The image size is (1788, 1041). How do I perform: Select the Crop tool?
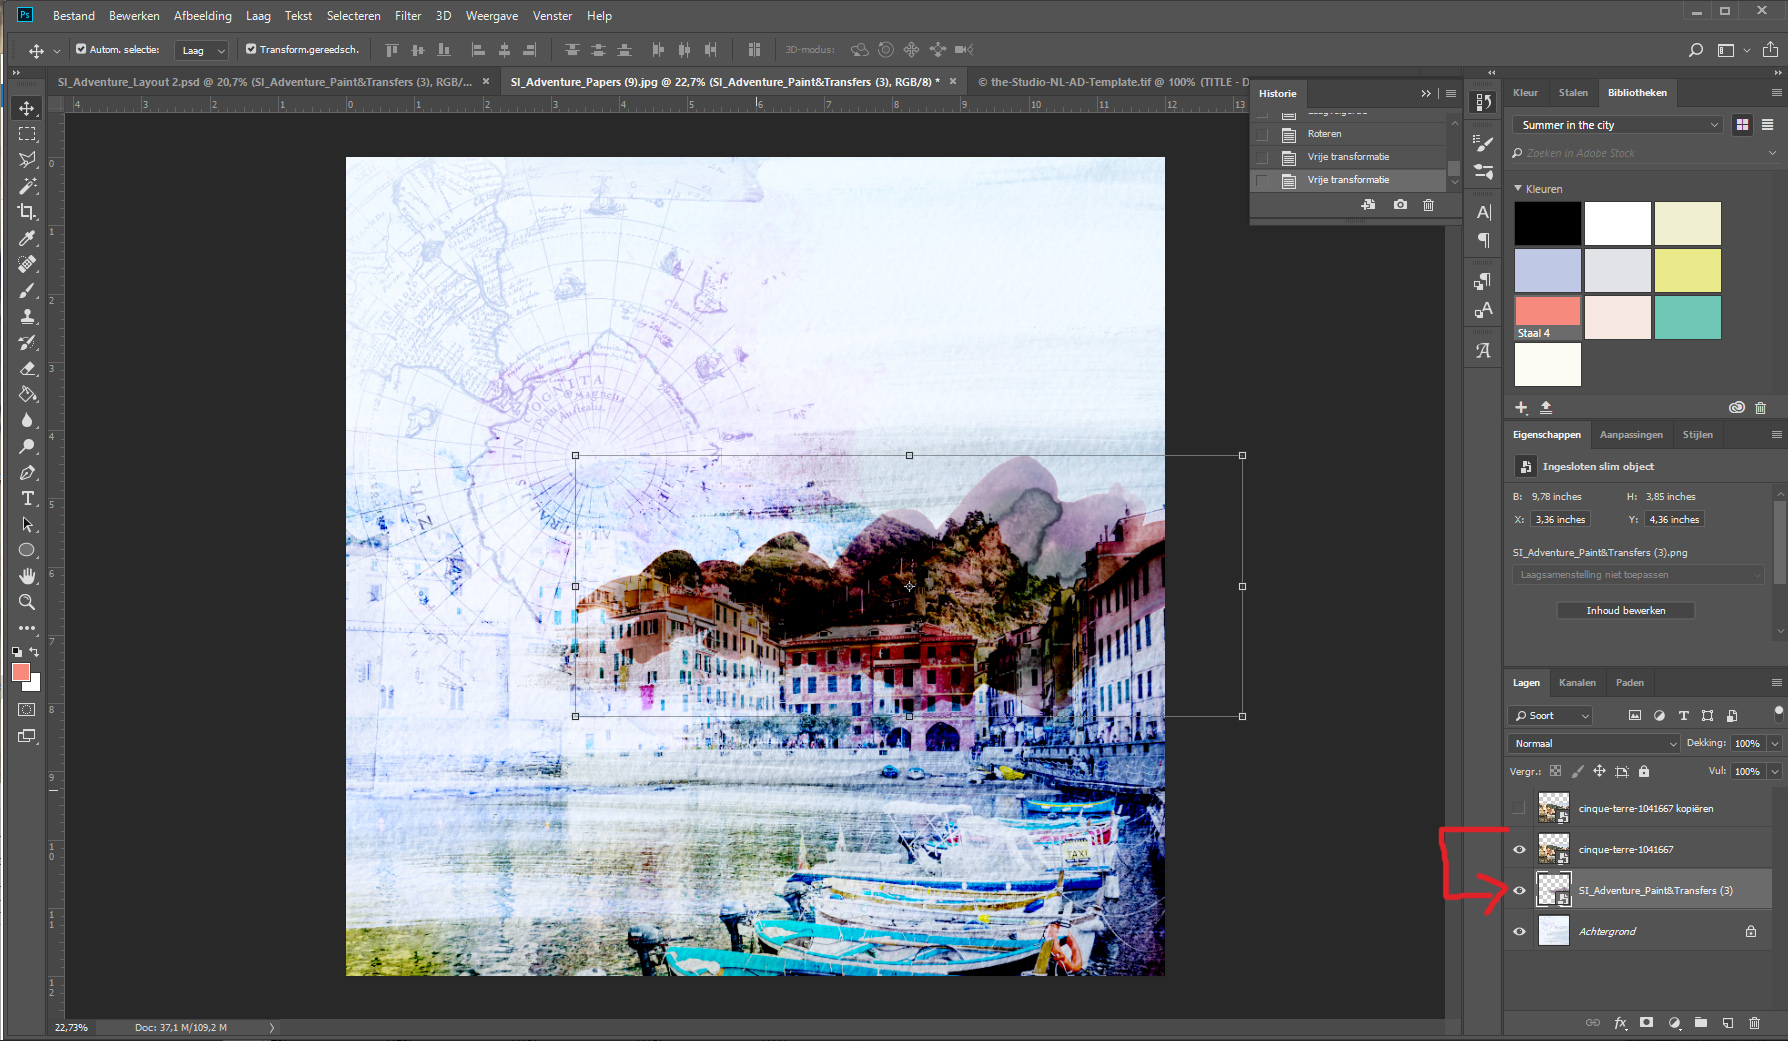[27, 212]
